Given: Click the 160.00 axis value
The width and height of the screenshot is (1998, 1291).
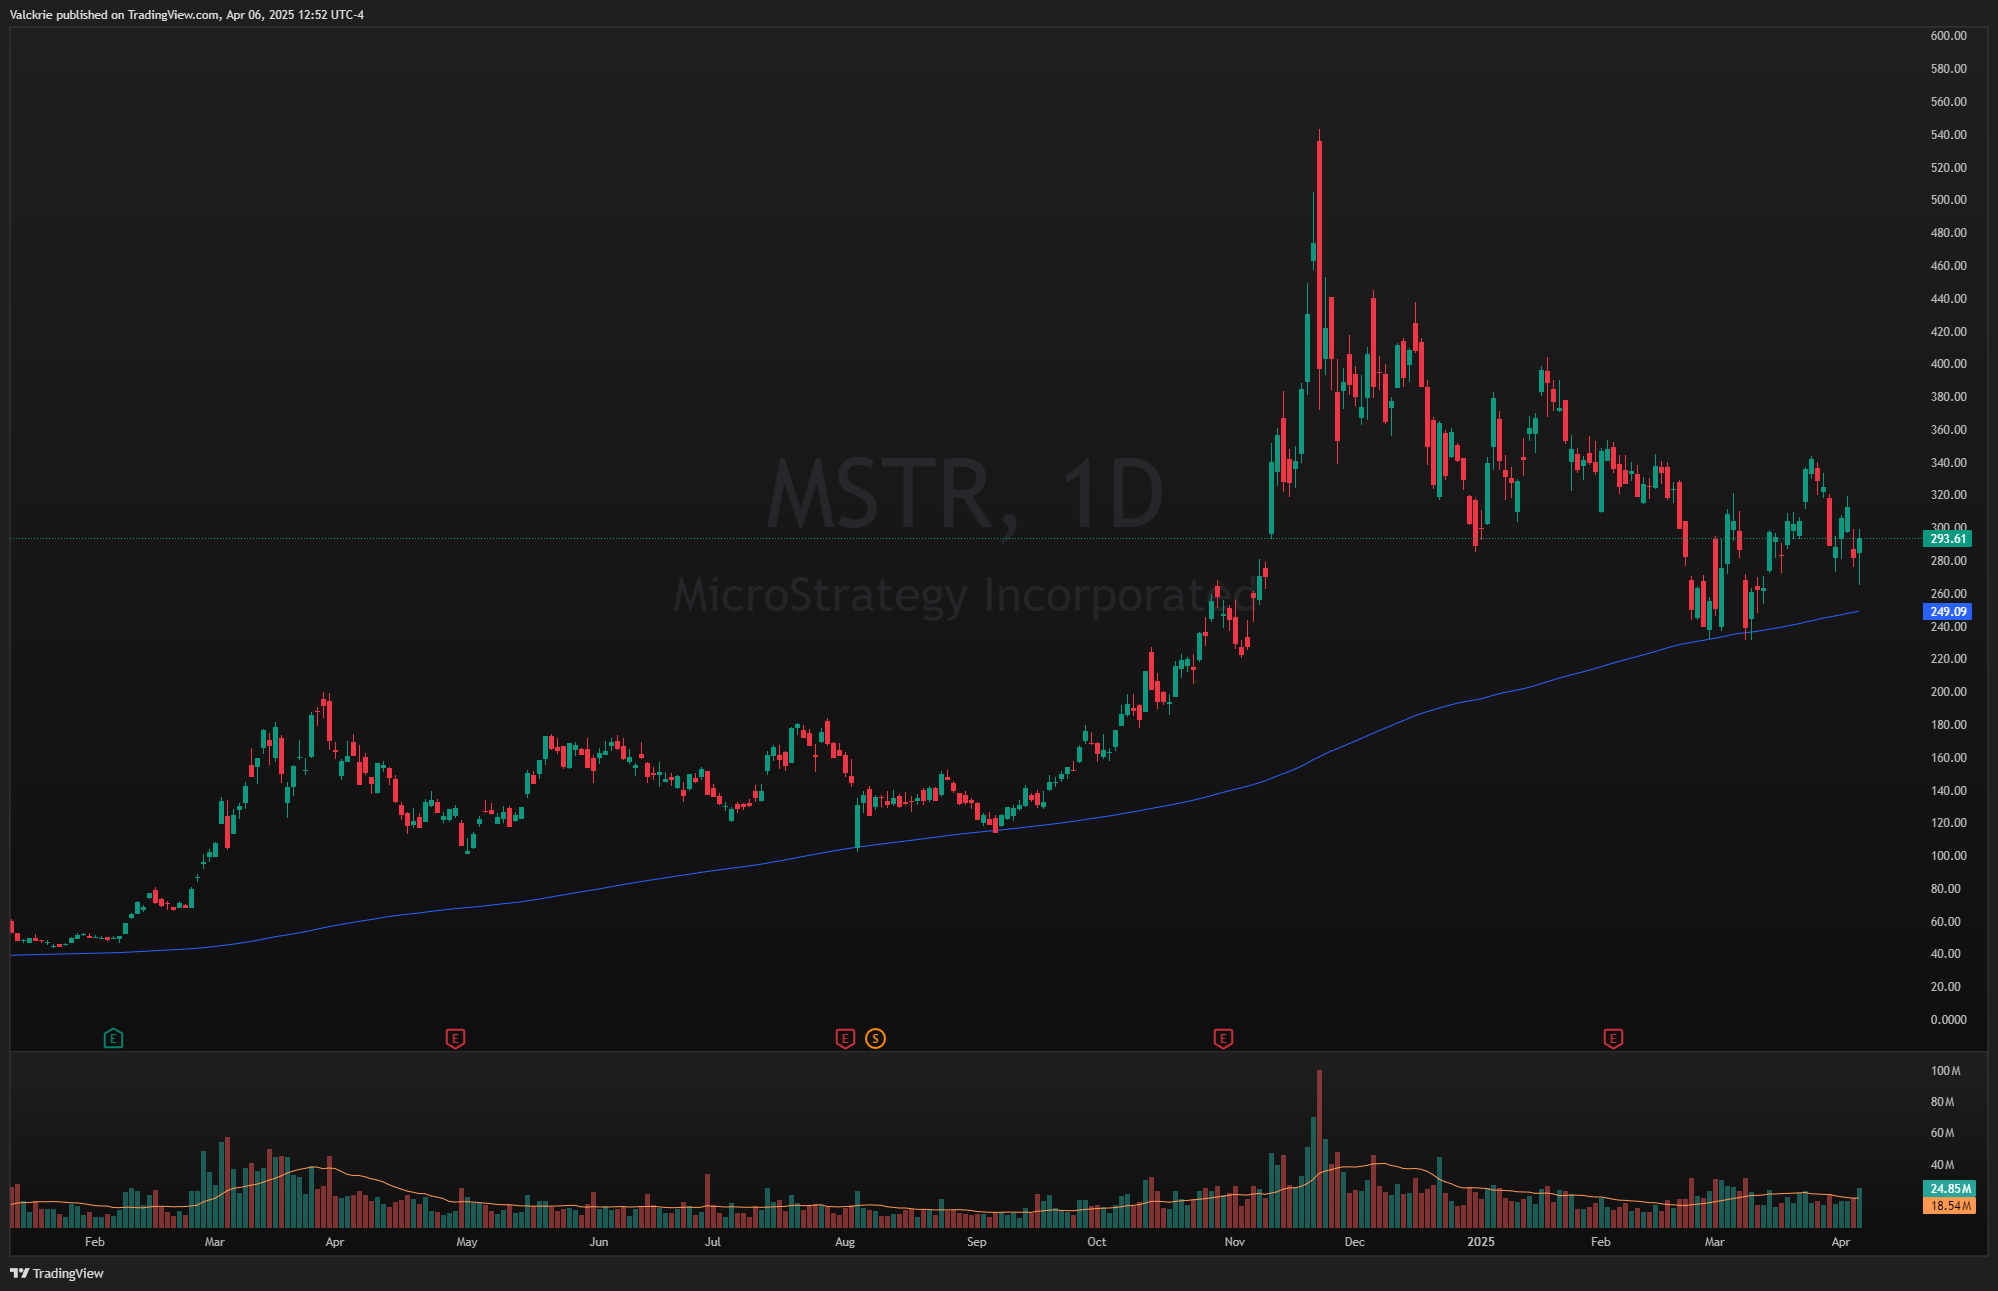Looking at the screenshot, I should (1948, 758).
